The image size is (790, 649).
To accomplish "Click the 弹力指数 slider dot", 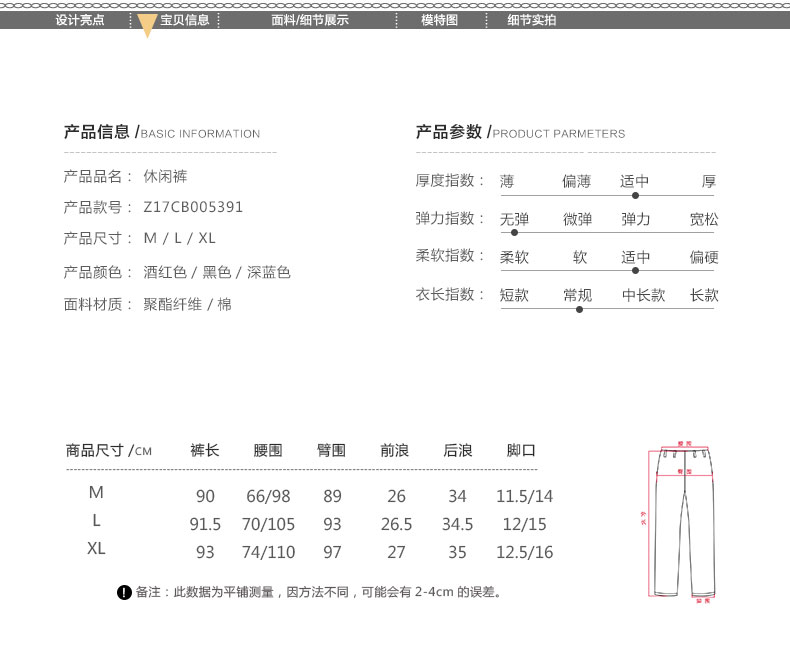I will 514,233.
